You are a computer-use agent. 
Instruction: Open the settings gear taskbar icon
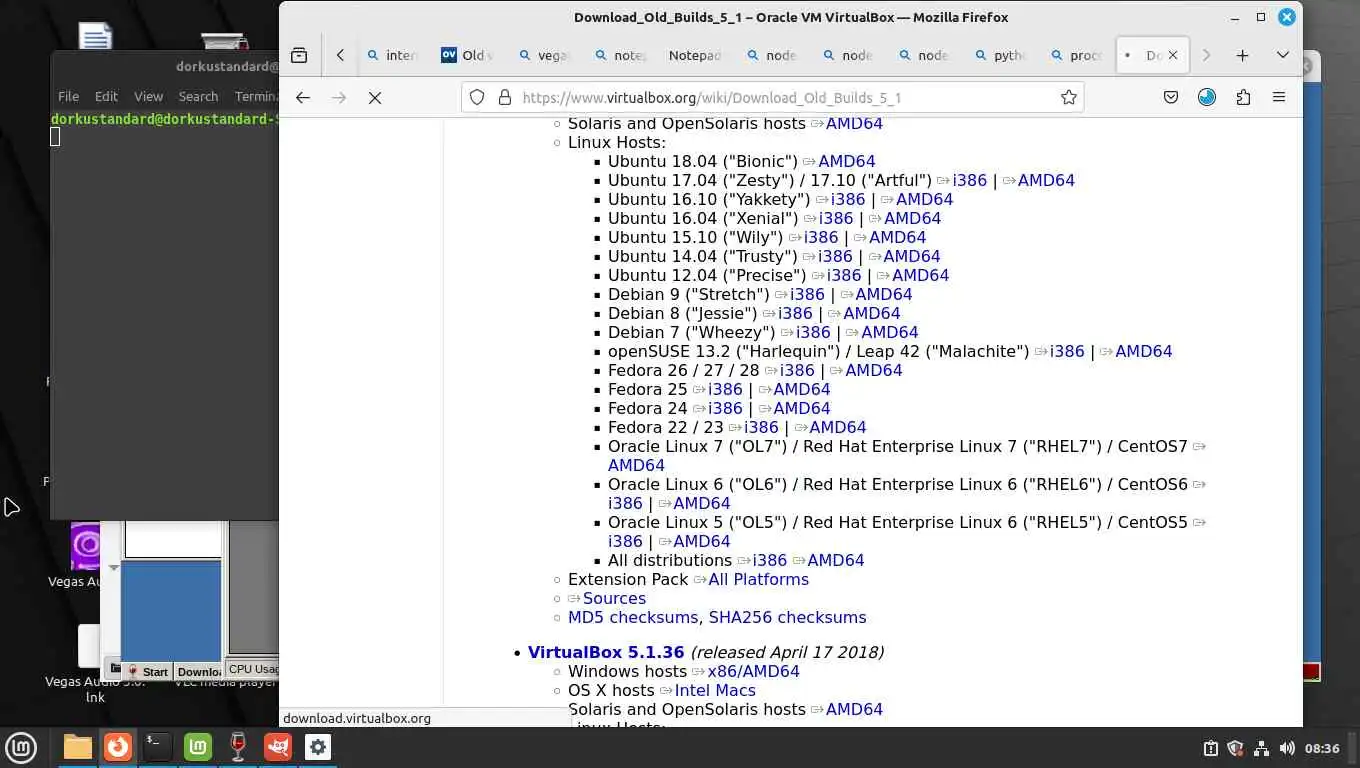(318, 747)
